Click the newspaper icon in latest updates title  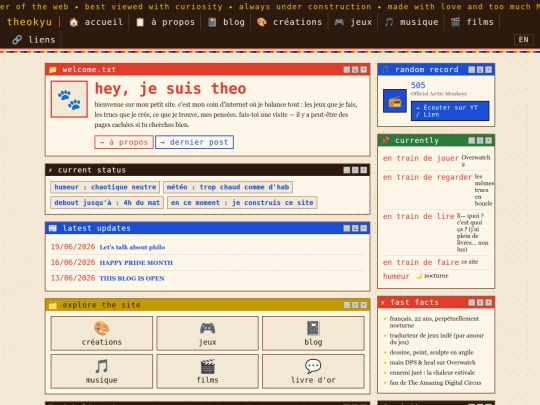click(x=53, y=228)
